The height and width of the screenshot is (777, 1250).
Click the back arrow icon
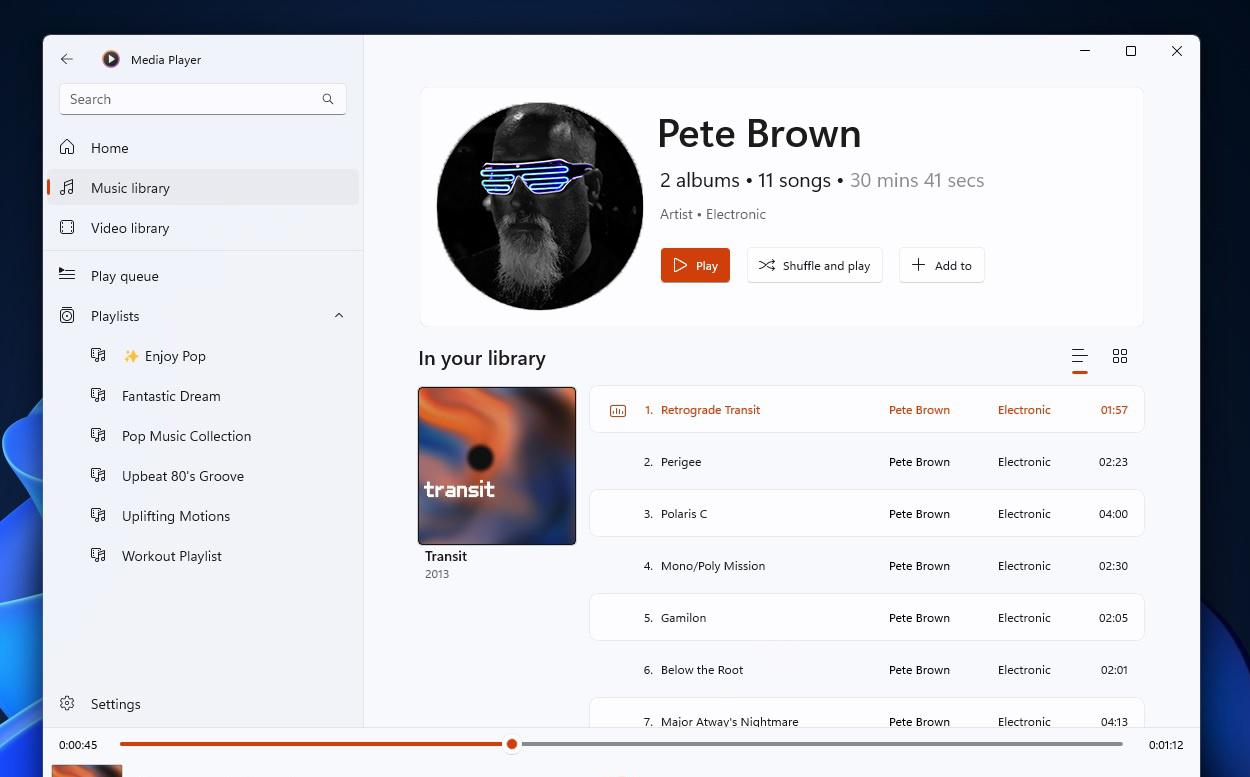point(67,59)
